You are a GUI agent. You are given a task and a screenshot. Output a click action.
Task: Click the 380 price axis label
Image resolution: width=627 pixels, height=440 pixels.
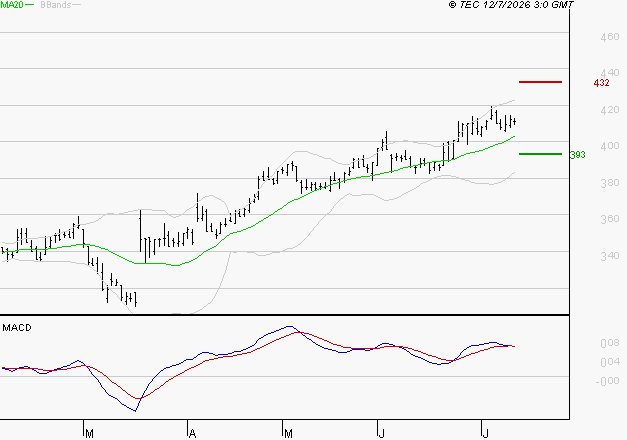pos(610,183)
